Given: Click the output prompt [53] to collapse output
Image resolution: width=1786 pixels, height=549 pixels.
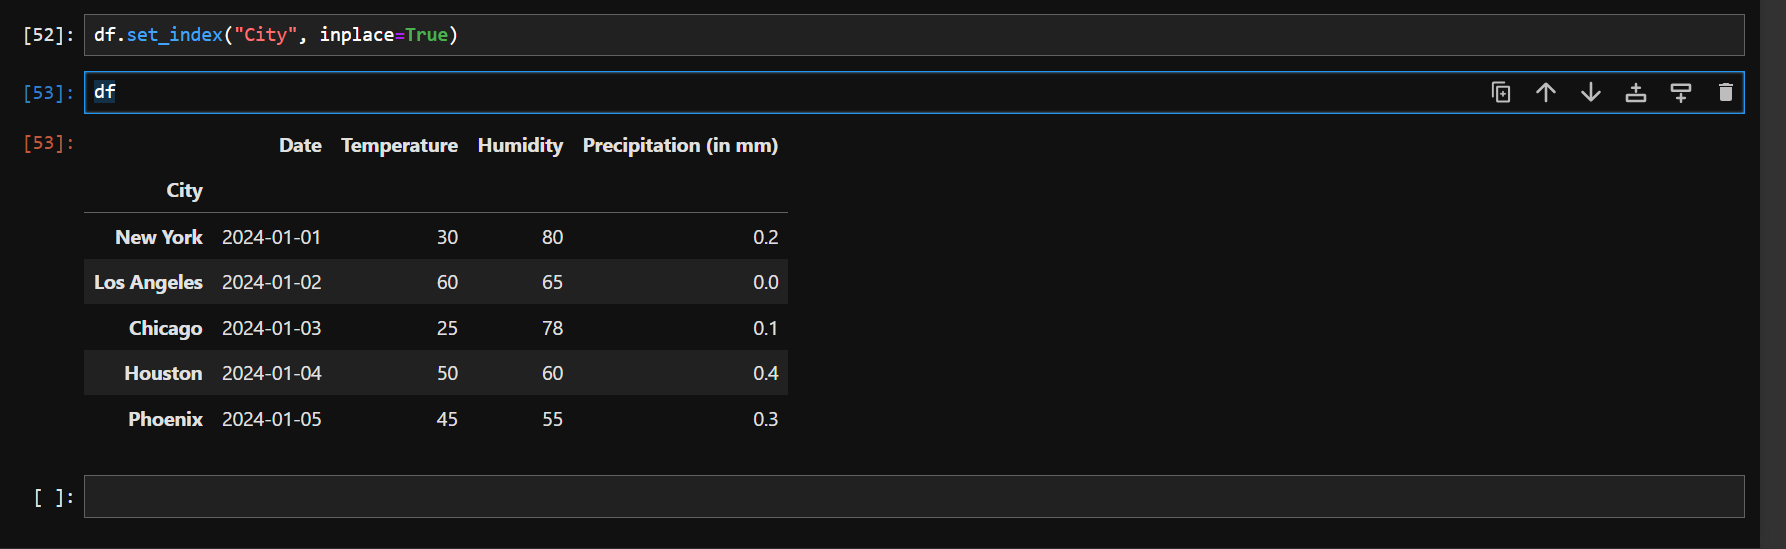Looking at the screenshot, I should [48, 143].
